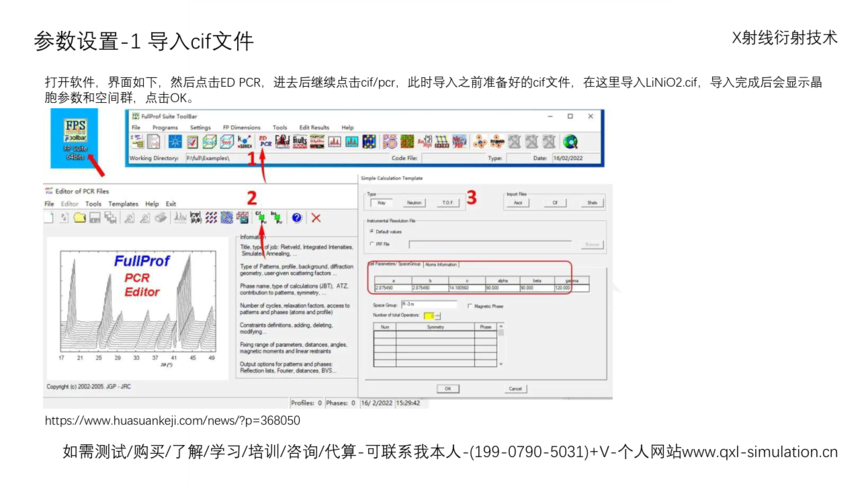The image size is (860, 484).
Task: Click the ED PCR toolbar icon
Action: click(264, 142)
